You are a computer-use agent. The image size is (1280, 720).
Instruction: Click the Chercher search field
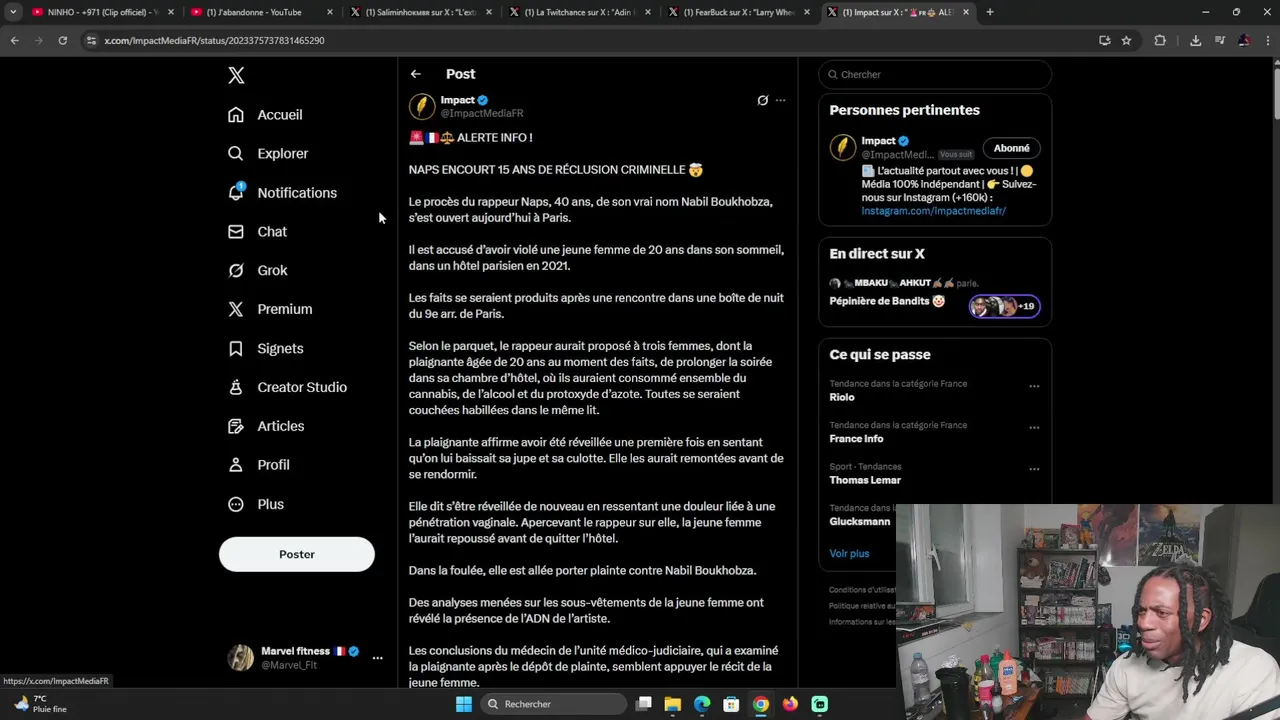(x=935, y=74)
